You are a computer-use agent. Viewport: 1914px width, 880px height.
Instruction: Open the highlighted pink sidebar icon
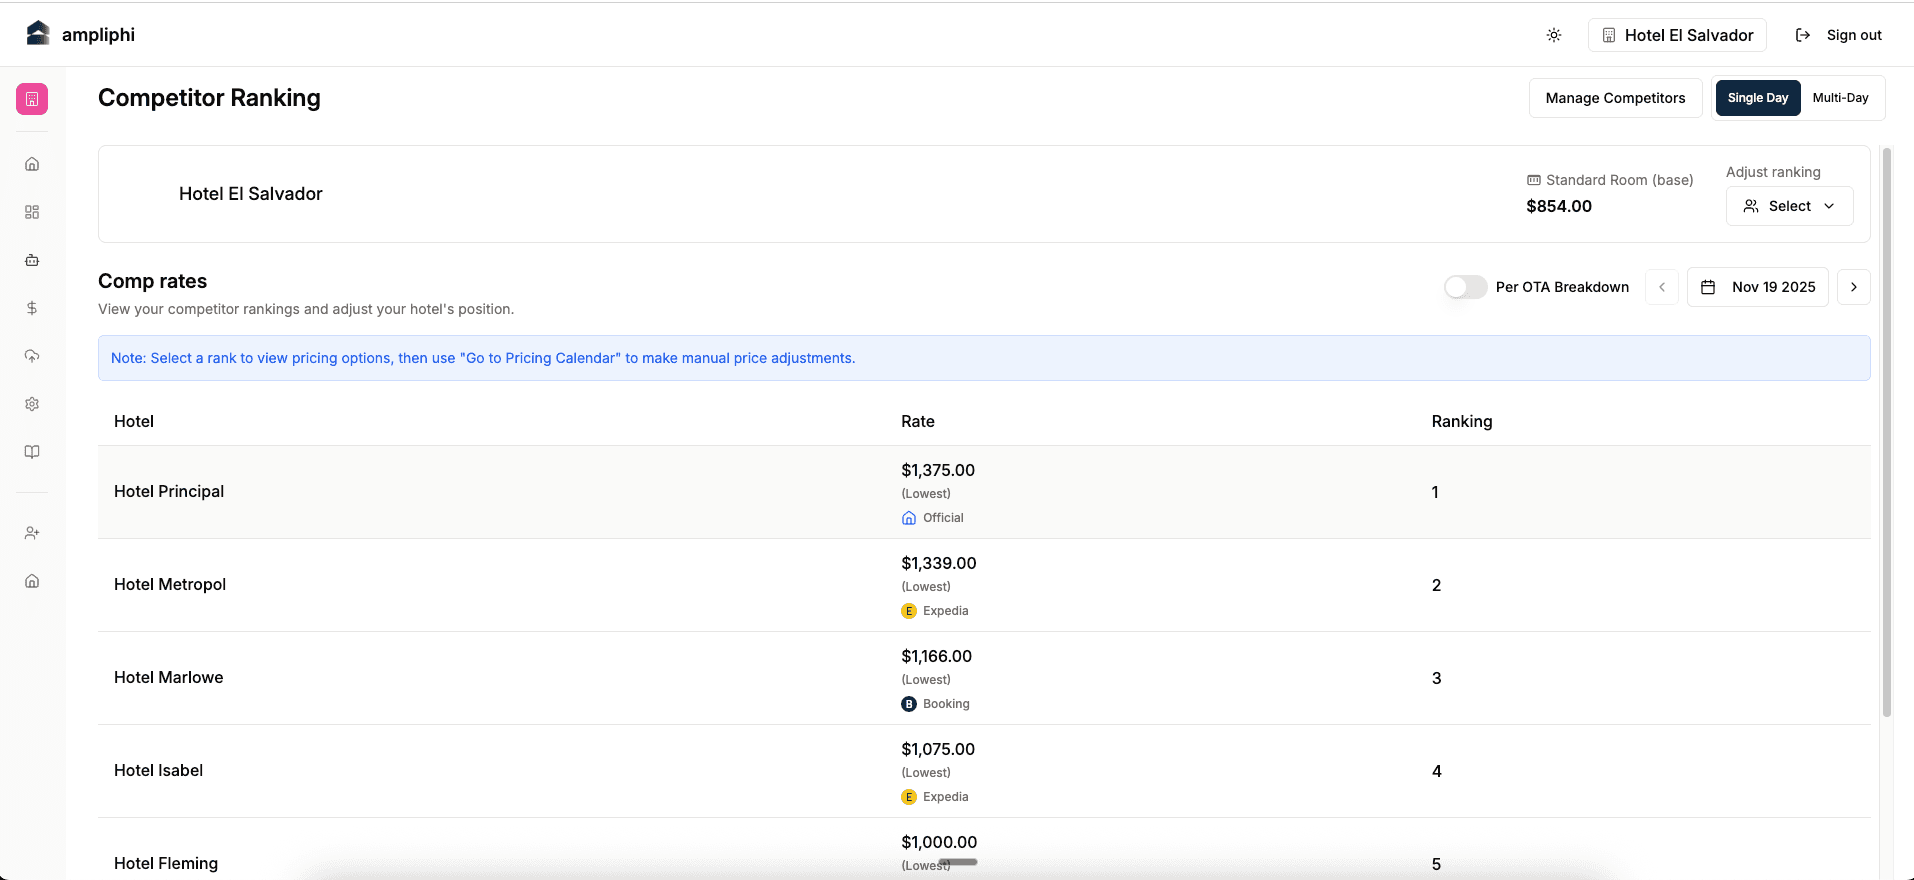(x=32, y=99)
